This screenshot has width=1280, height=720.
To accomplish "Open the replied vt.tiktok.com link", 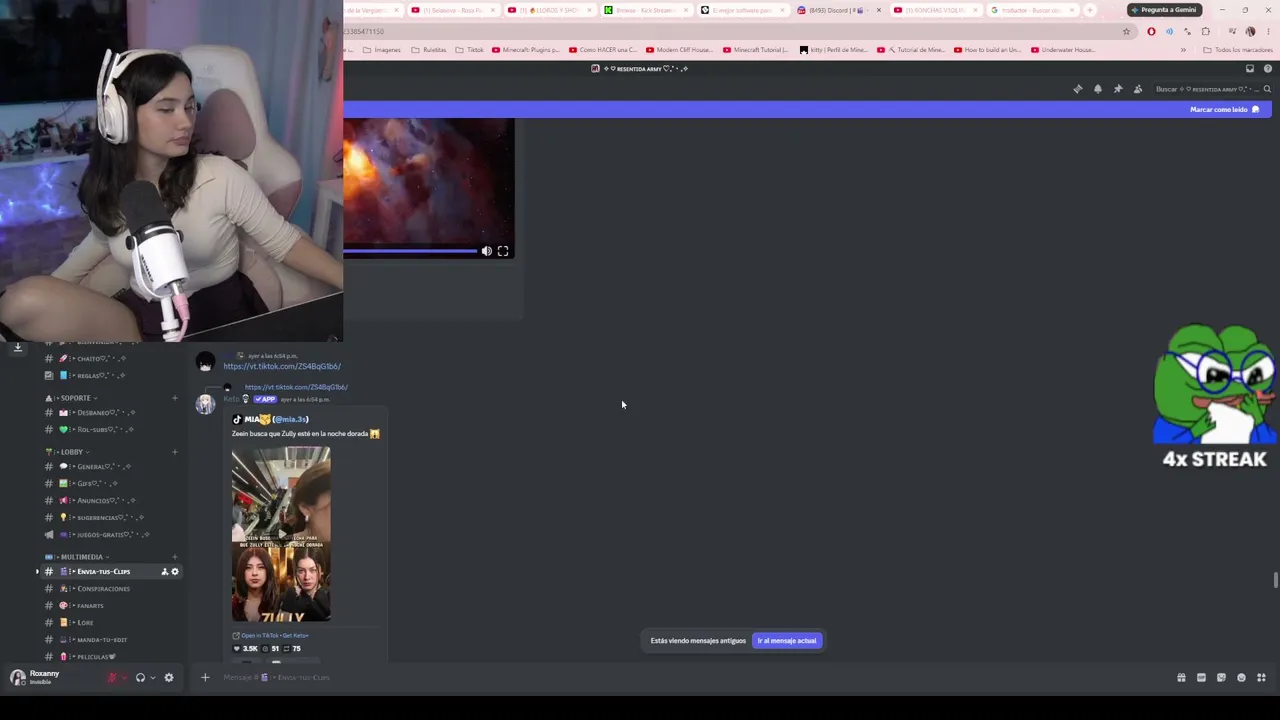I will click(x=296, y=387).
